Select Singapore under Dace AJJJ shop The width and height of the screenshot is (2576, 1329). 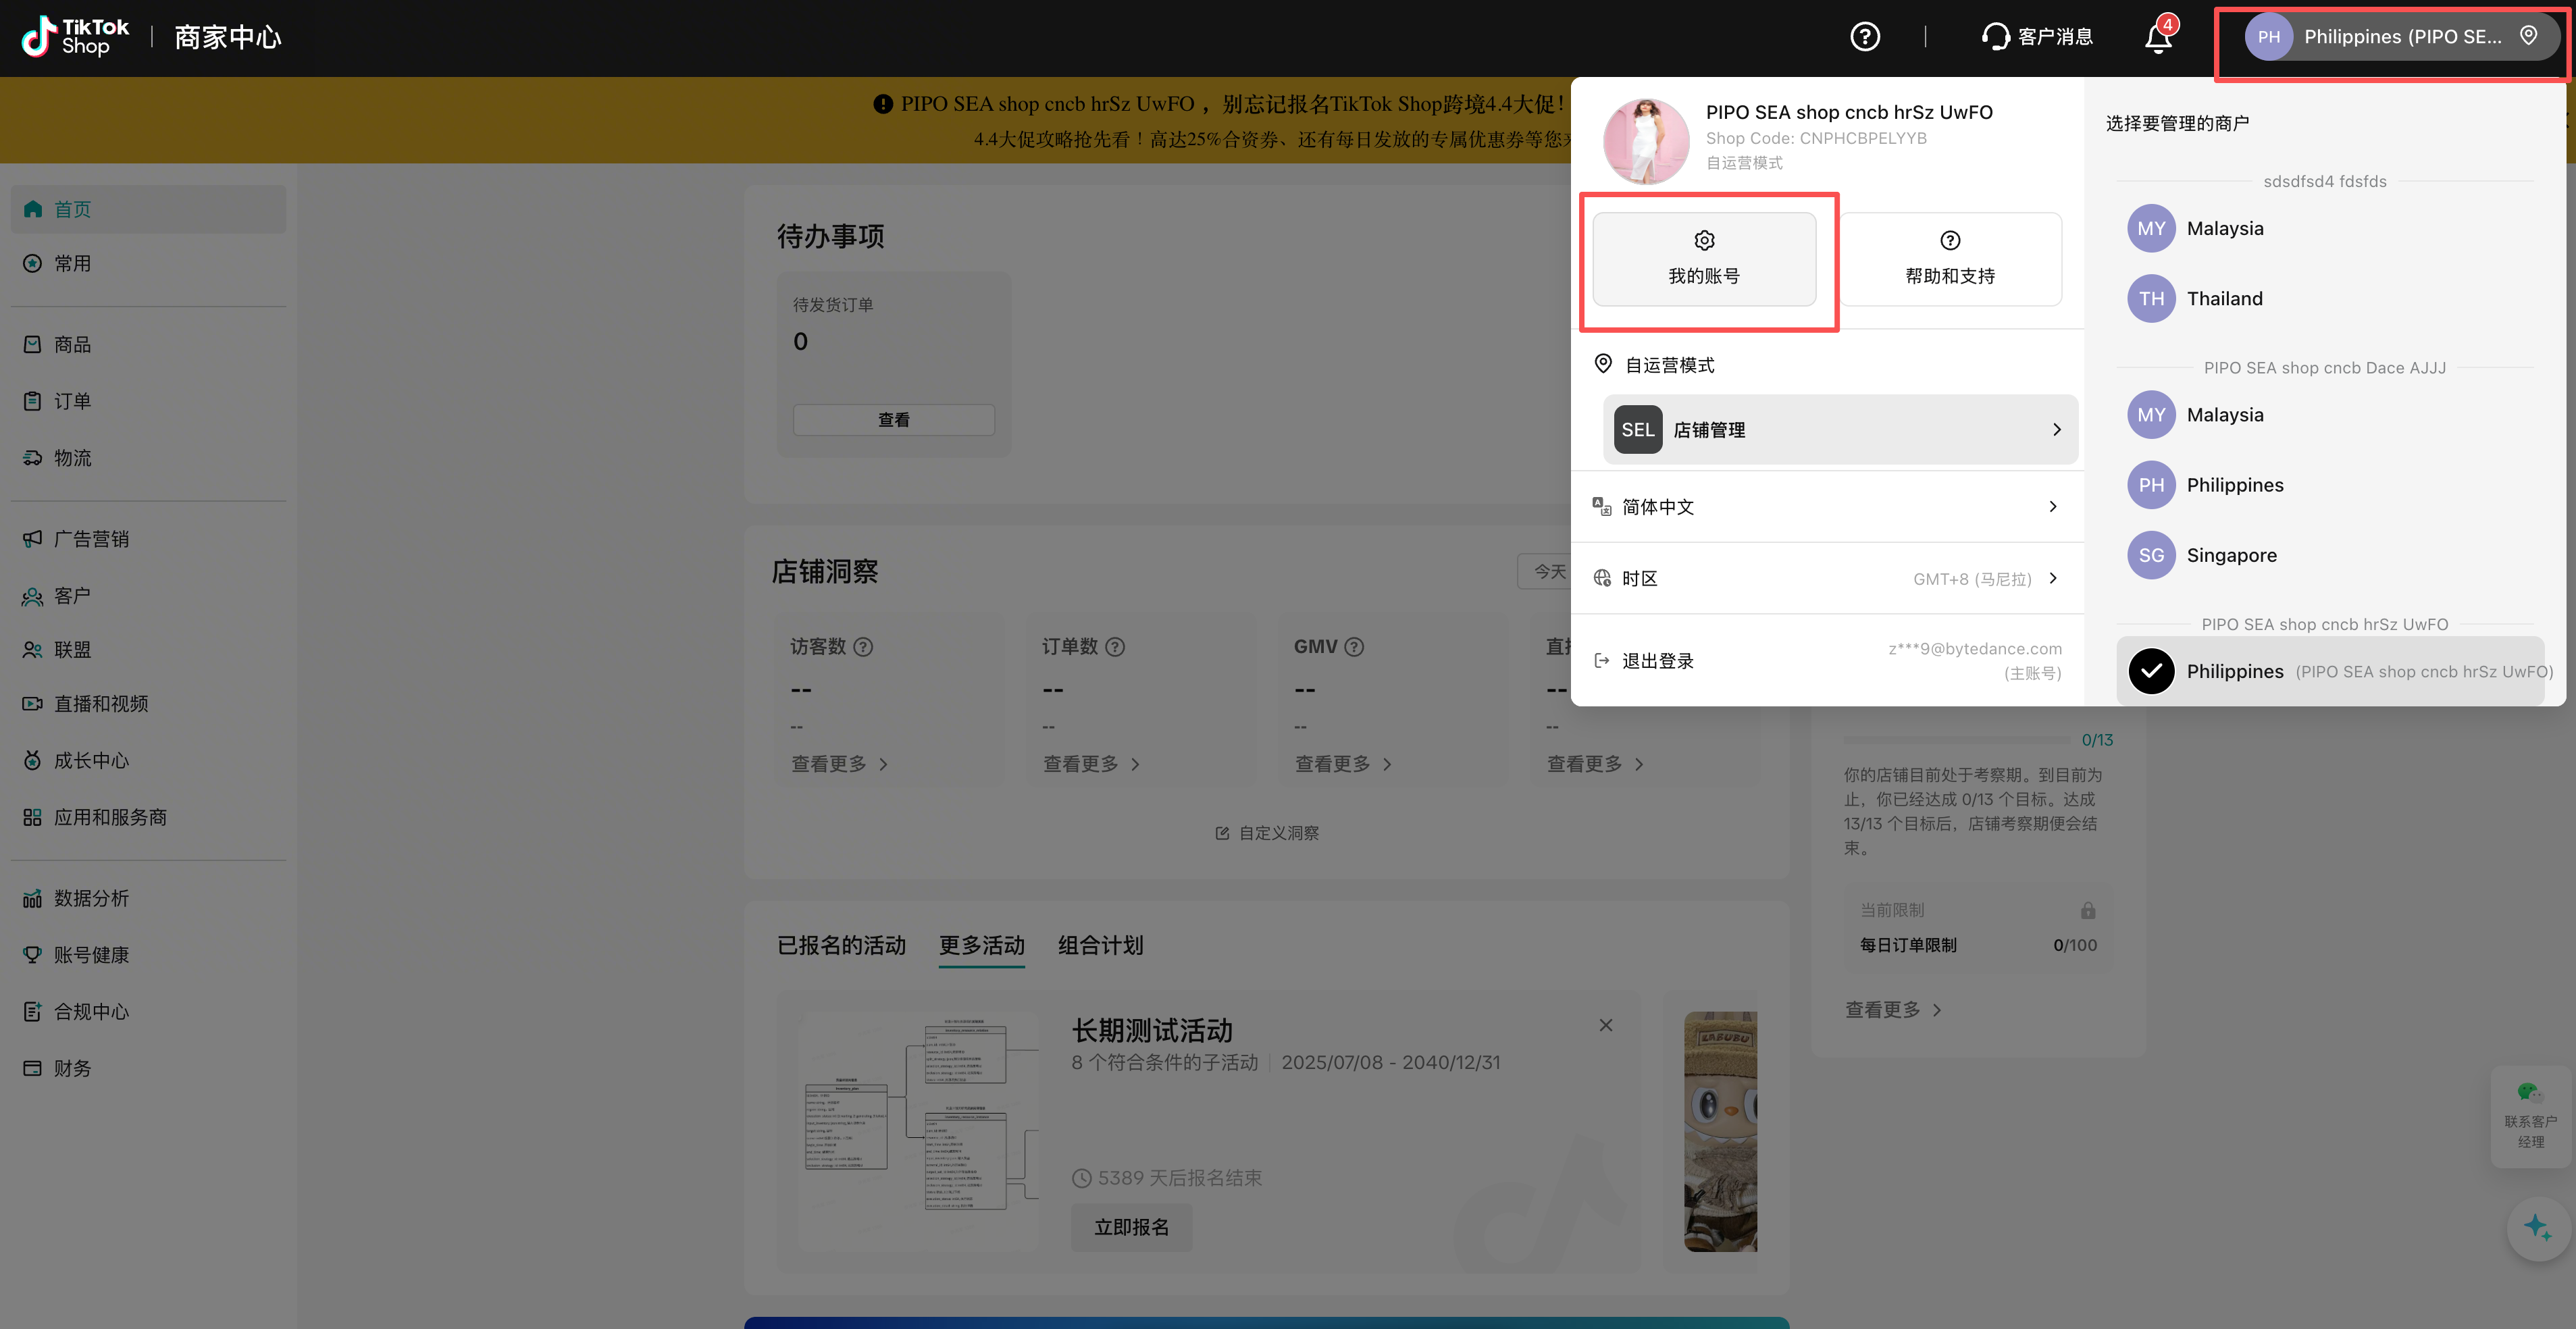pos(2231,555)
